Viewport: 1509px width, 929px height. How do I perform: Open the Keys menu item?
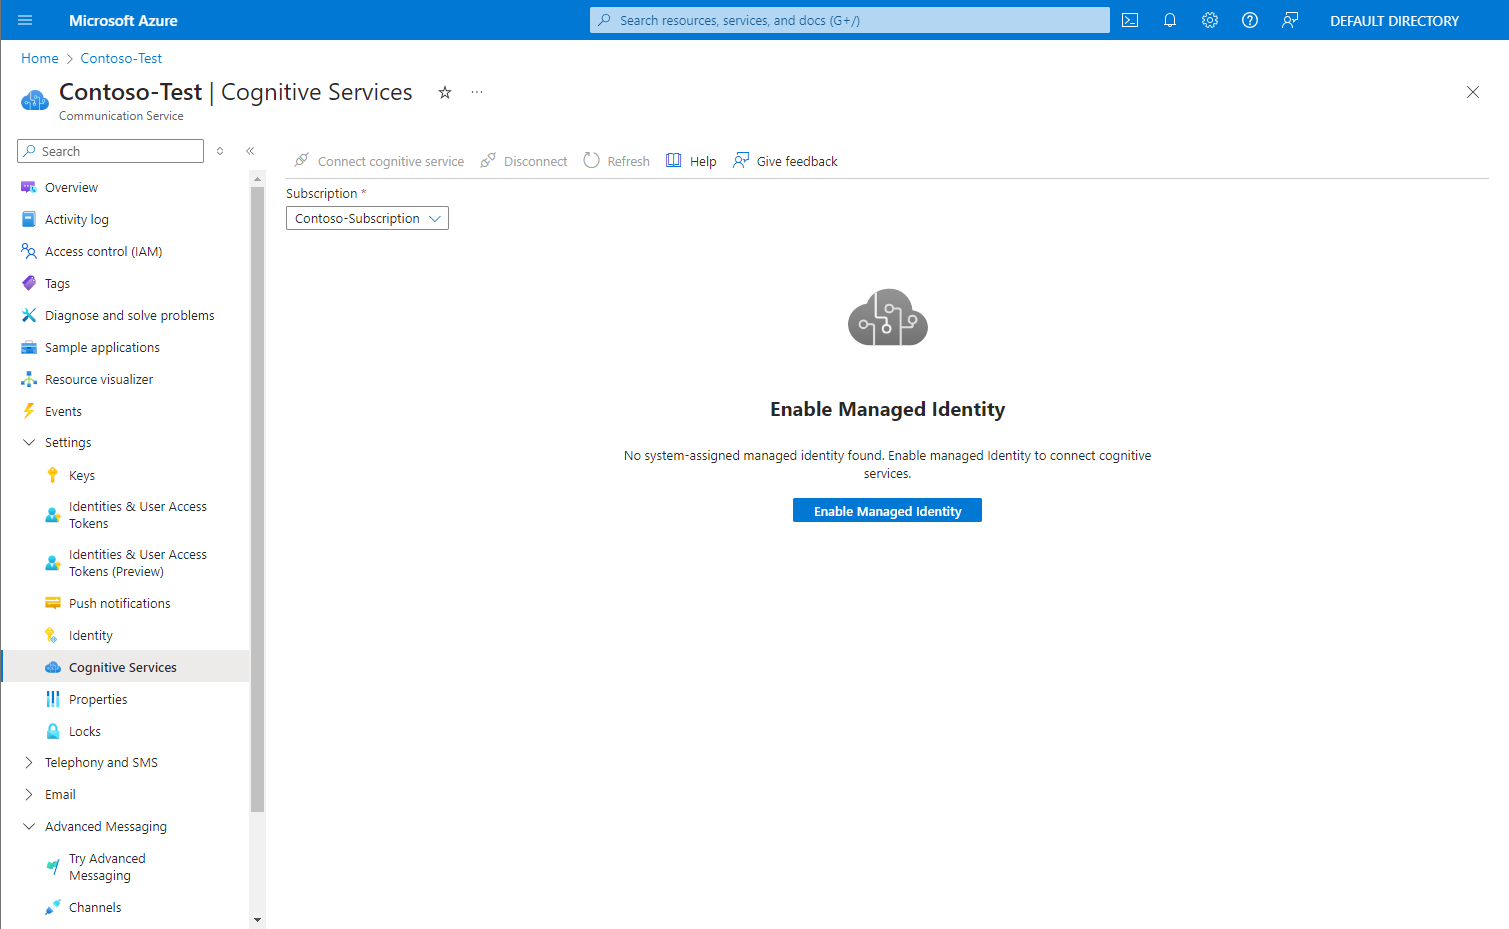coord(82,475)
